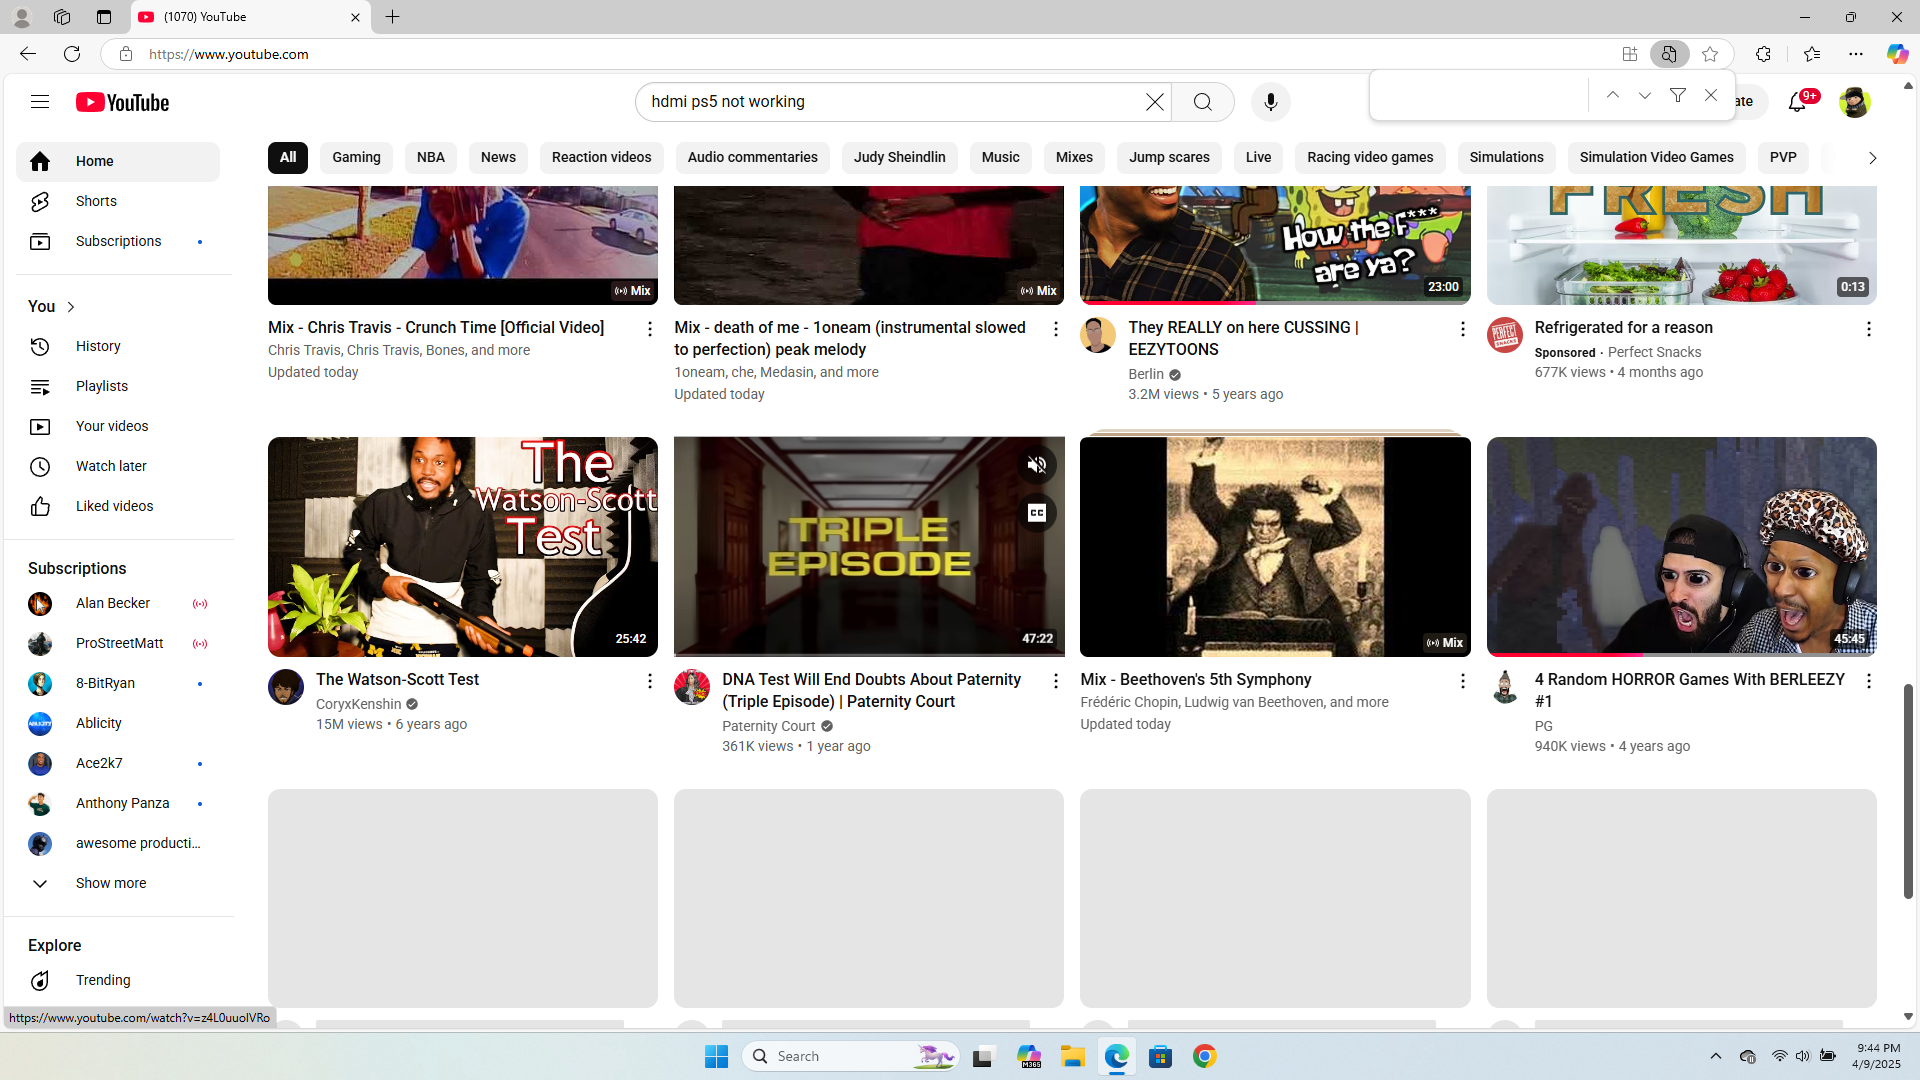The height and width of the screenshot is (1080, 1920).
Task: Toggle captions on Triple Episode preview
Action: [x=1037, y=513]
